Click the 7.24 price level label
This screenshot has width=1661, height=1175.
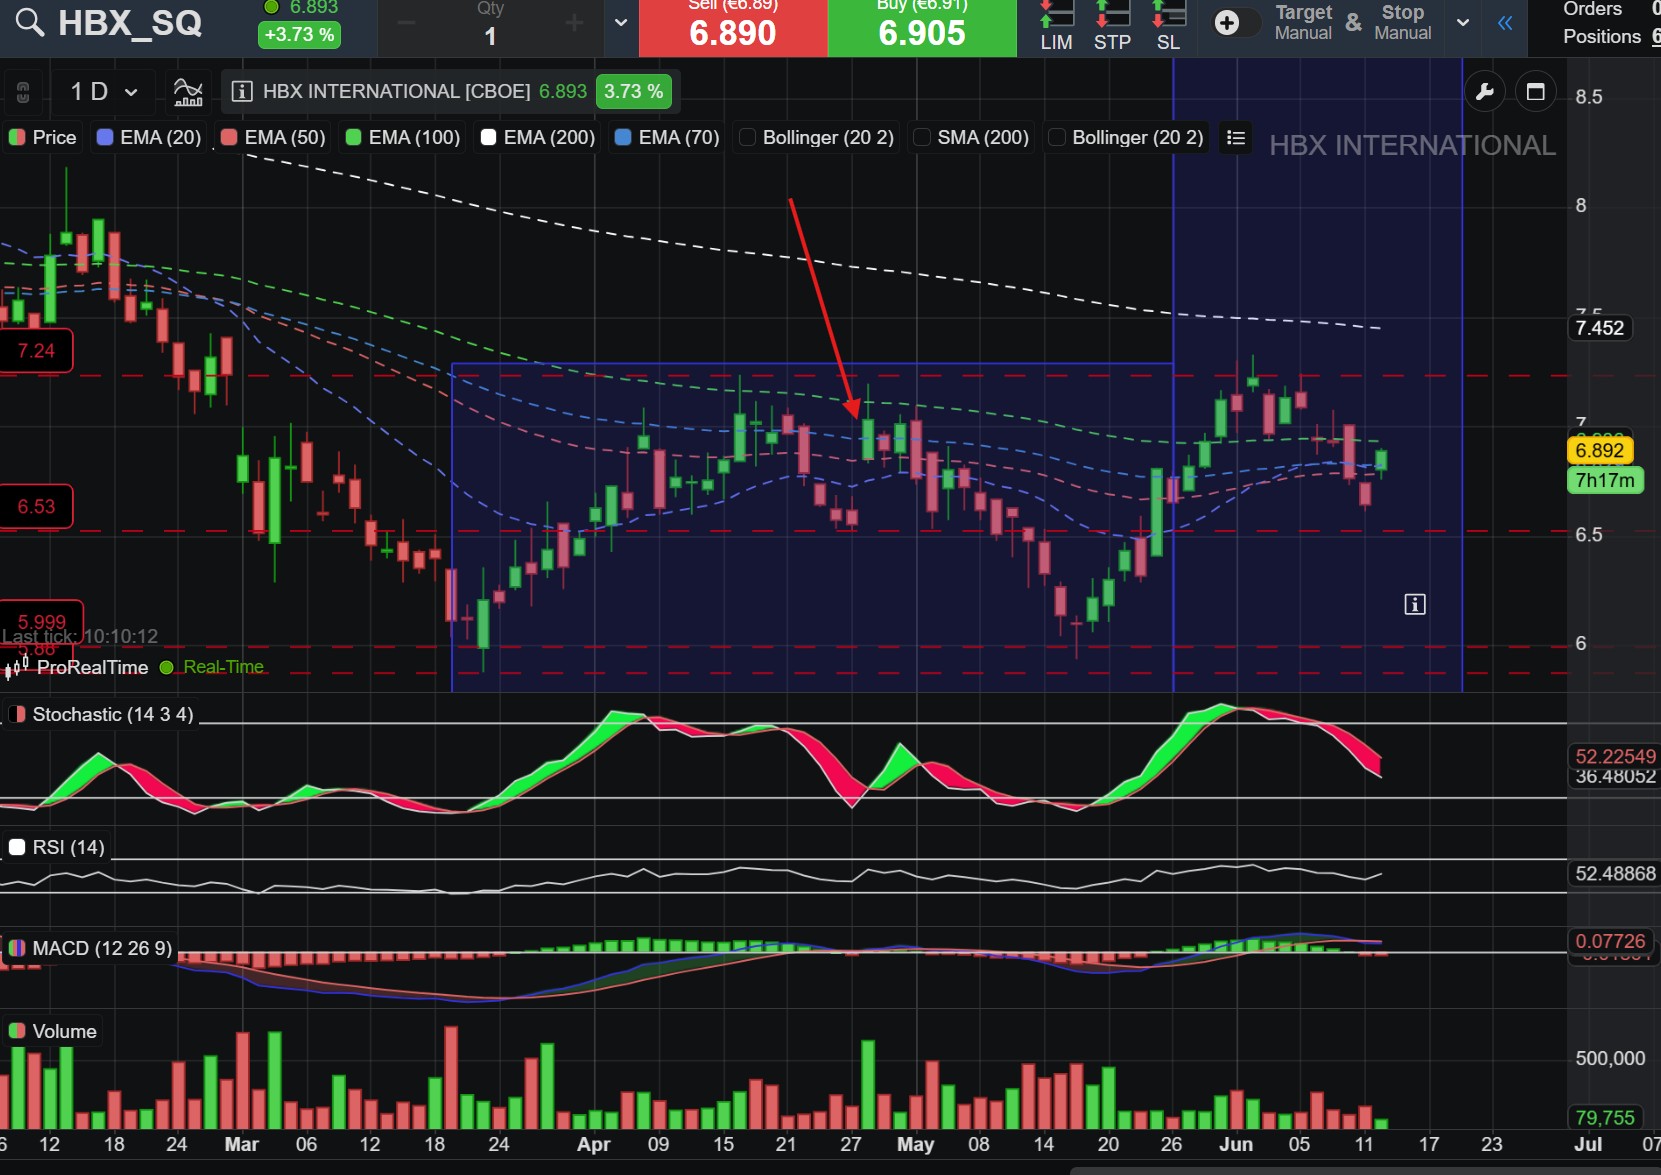(36, 351)
